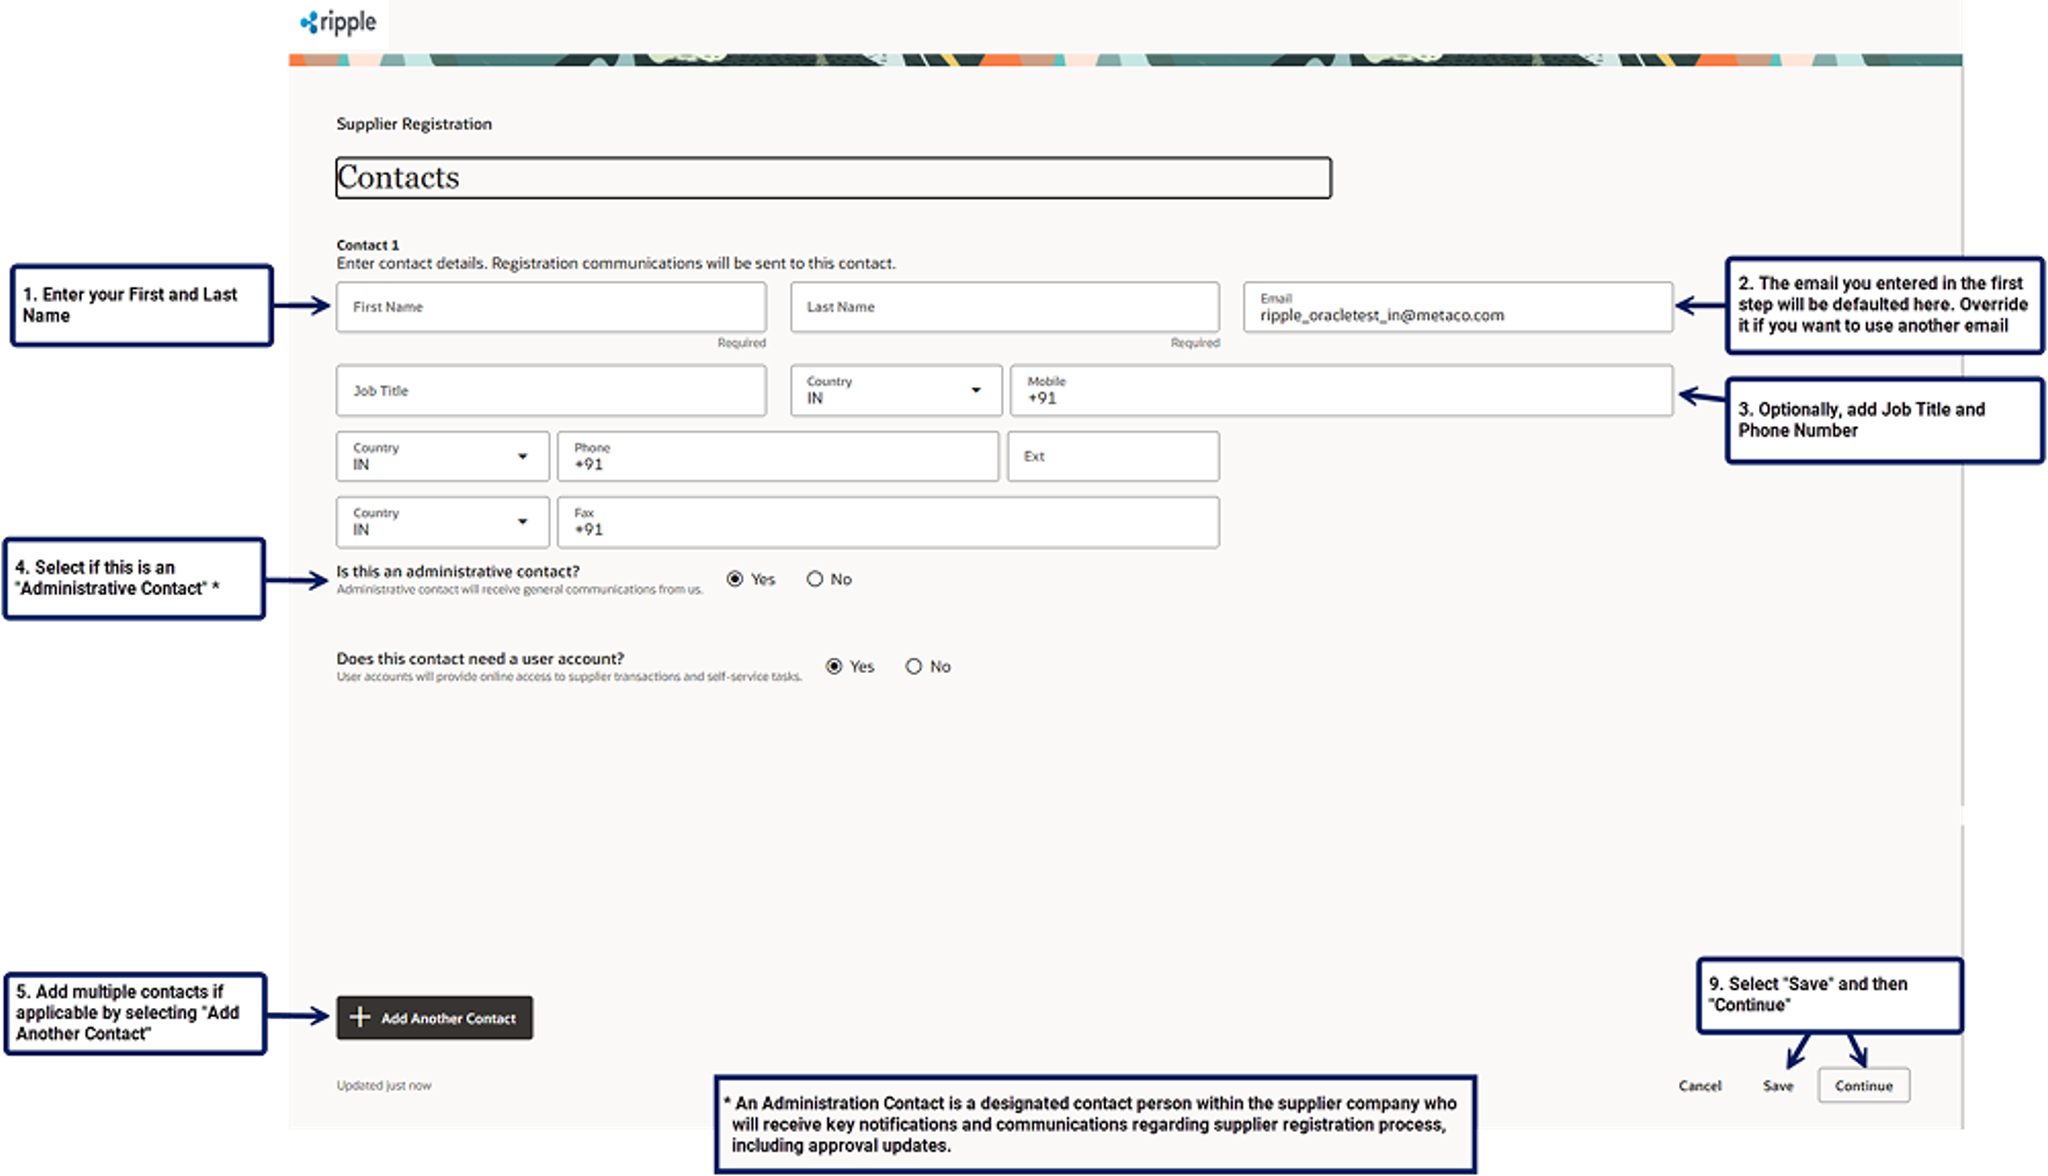Click the 'Contact 1' section label
Screen dimensions: 2048x1176
(368, 245)
